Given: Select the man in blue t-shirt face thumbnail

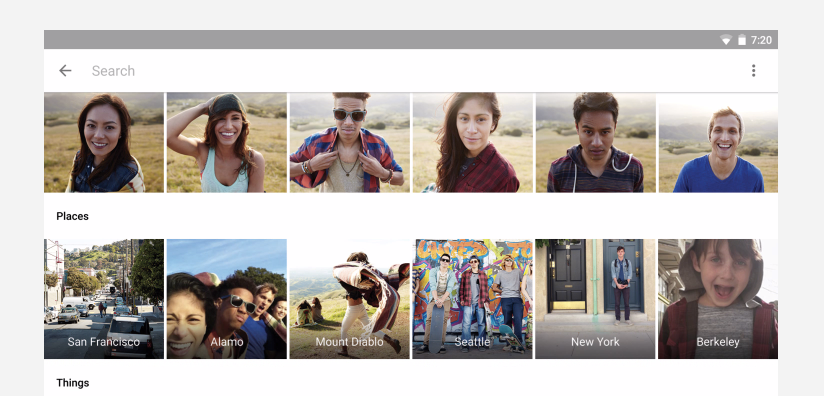Looking at the screenshot, I should coord(718,142).
